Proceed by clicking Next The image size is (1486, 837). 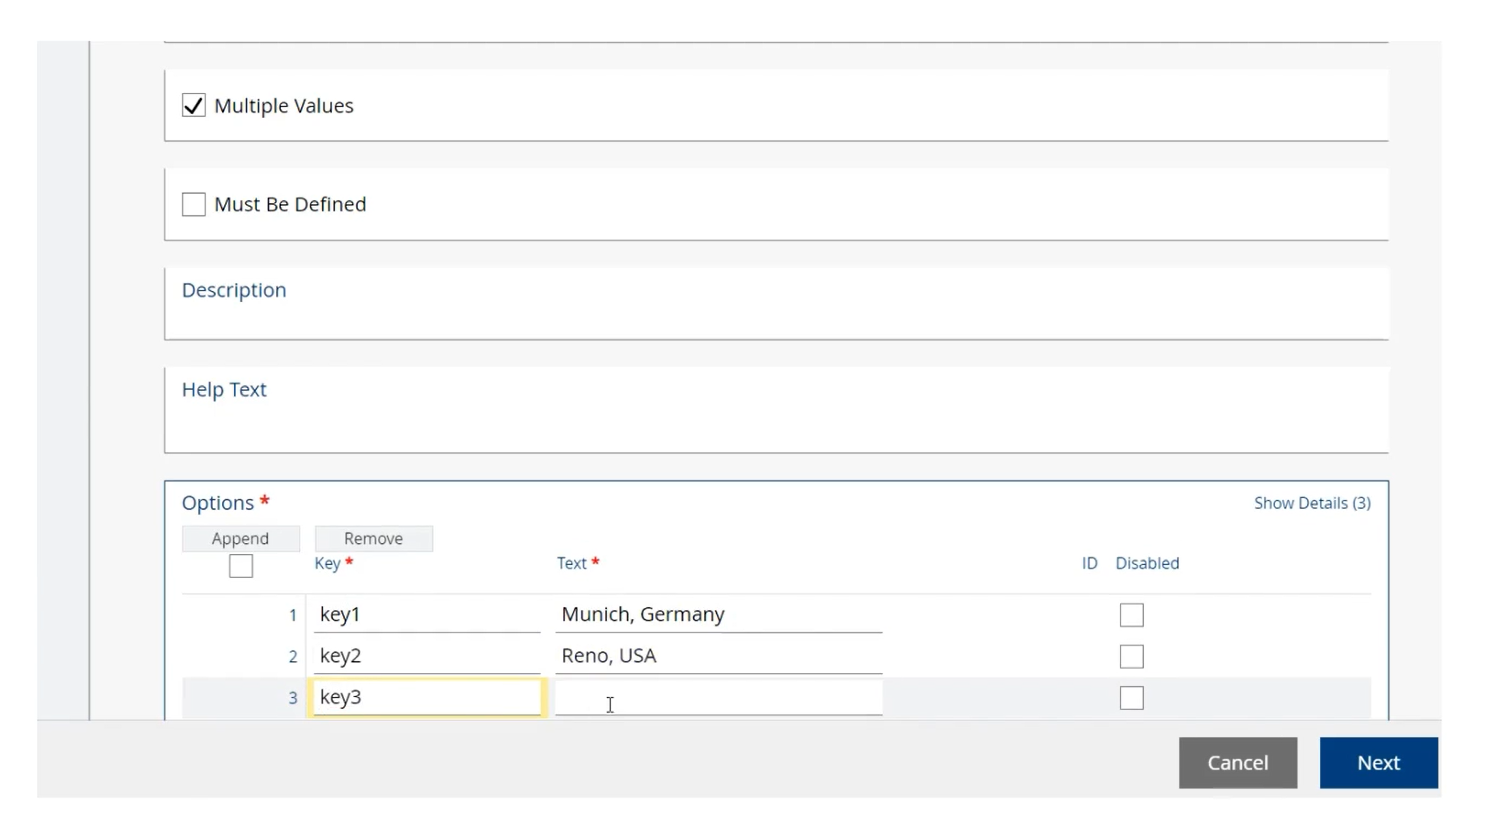1378,762
